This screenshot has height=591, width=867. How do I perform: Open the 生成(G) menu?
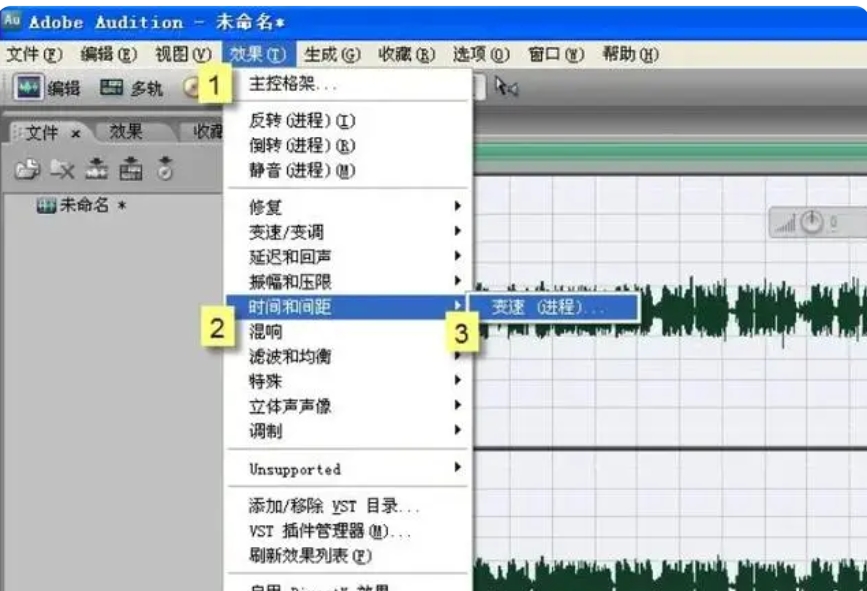(332, 54)
